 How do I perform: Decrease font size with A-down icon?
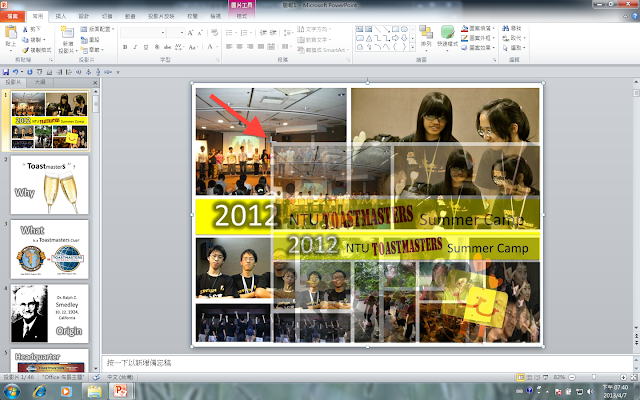click(200, 33)
